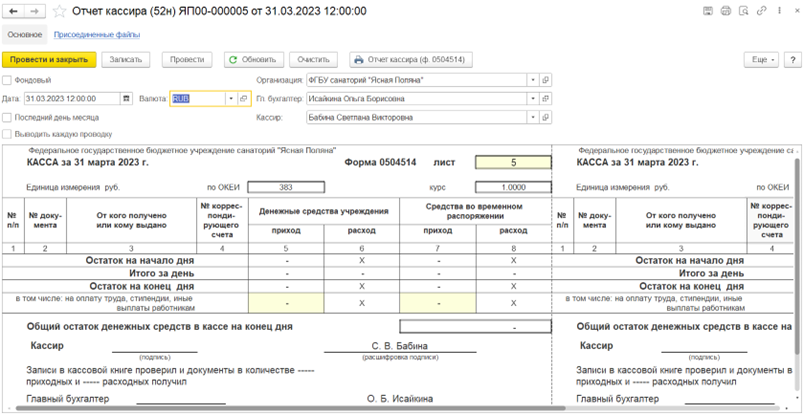Click the Форма 0504514 text
Image resolution: width=803 pixels, height=414 pixels.
381,162
